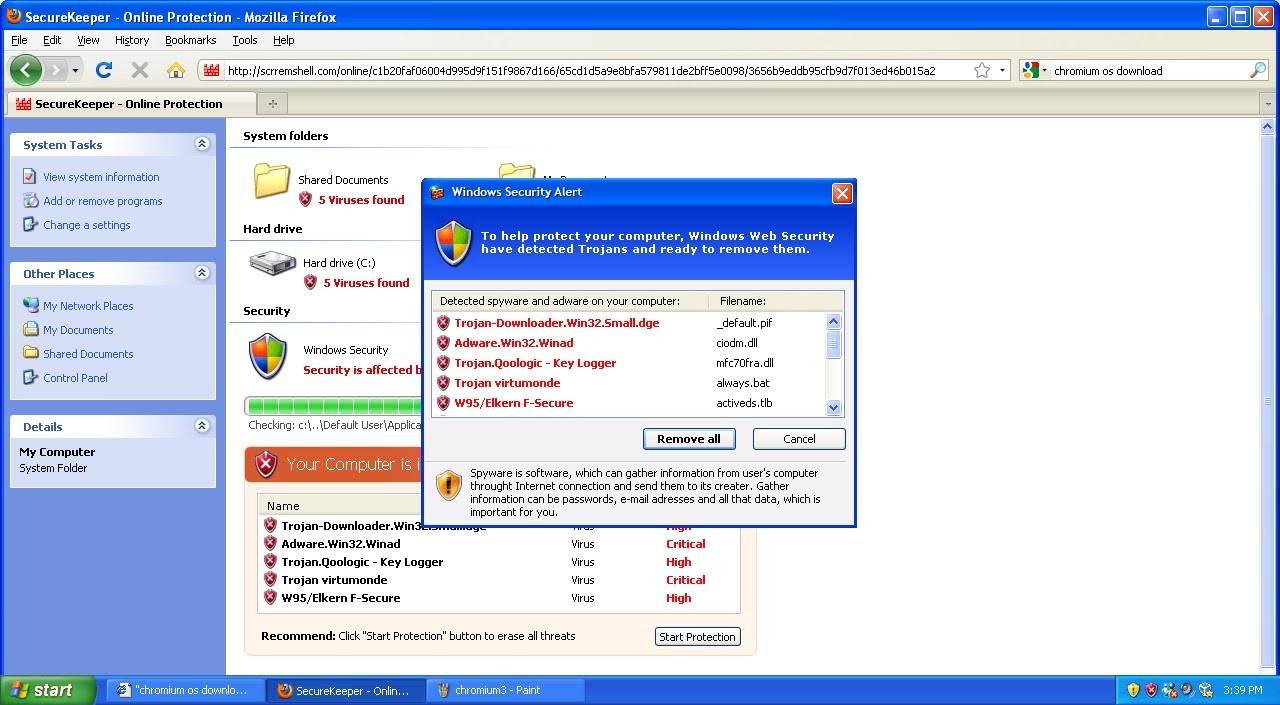The height and width of the screenshot is (705, 1280).
Task: Click the yellow warning shield in the system tray
Action: [x=1132, y=689]
